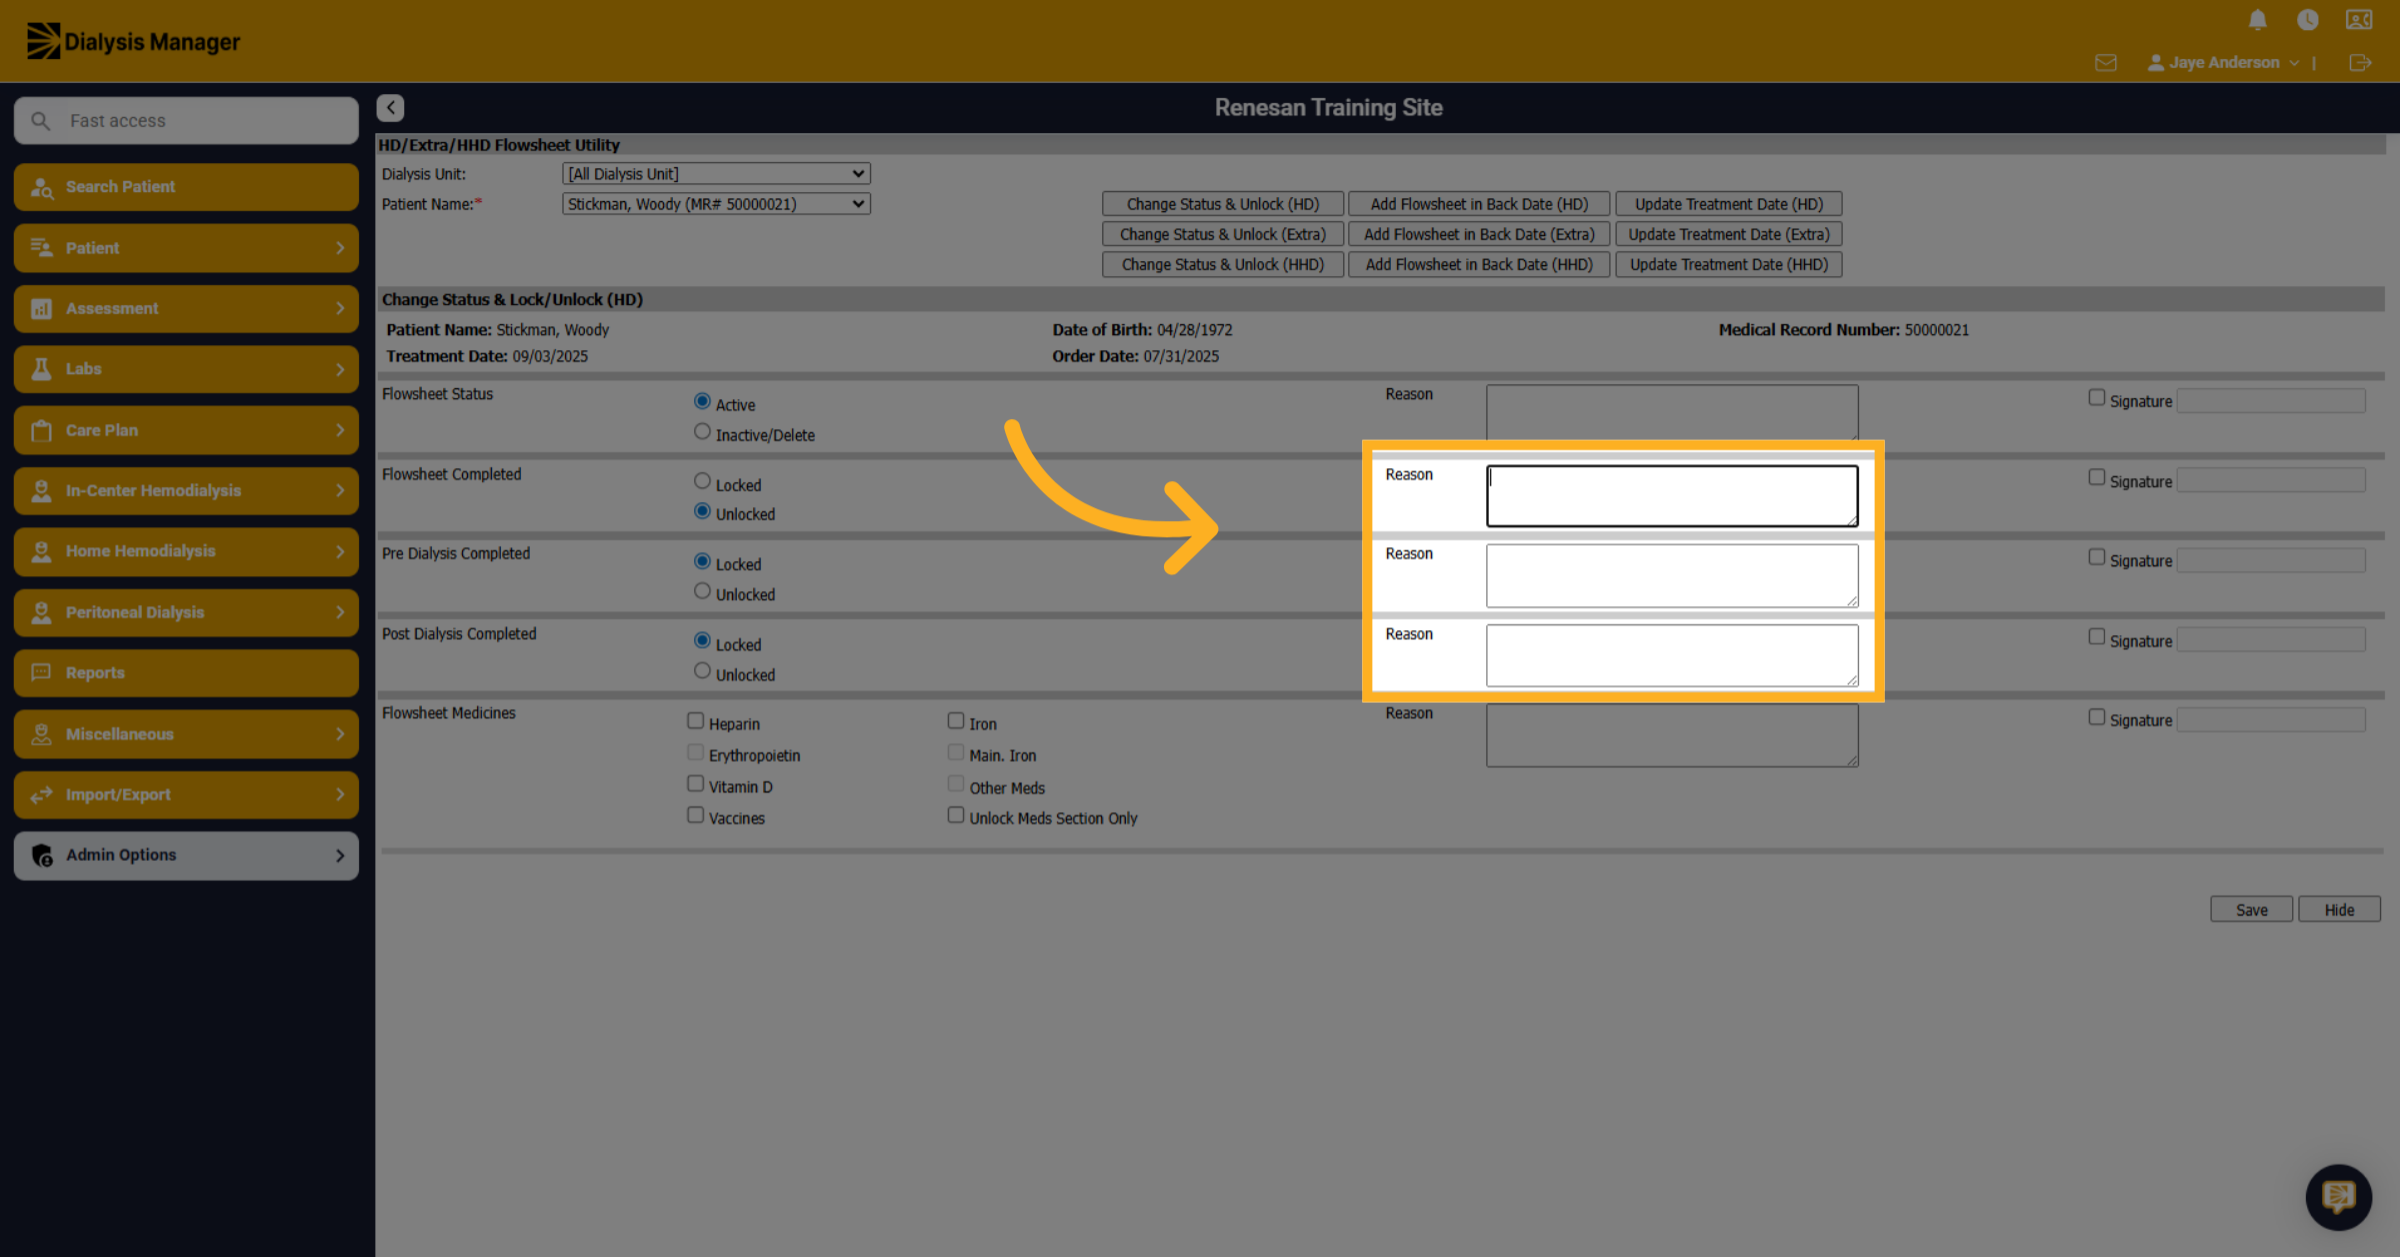This screenshot has width=2400, height=1257.
Task: Open Miscellaneous menu item
Action: tap(186, 734)
